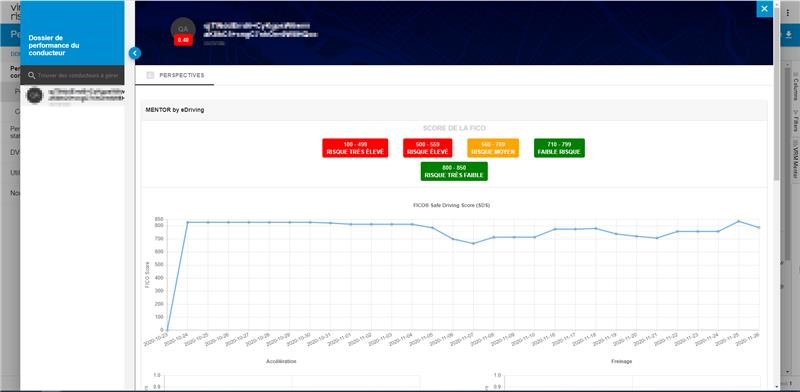This screenshot has width=800, height=392.
Task: Click the Accélération chart title
Action: [x=281, y=361]
